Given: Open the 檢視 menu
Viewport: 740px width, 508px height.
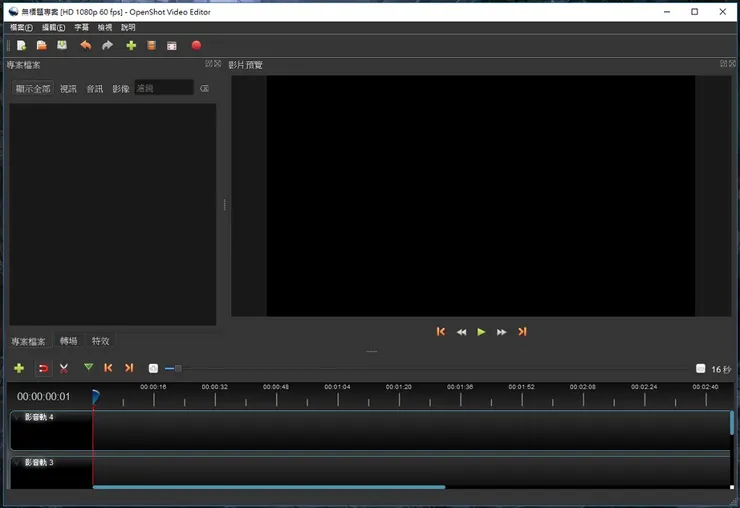Looking at the screenshot, I should click(x=105, y=27).
